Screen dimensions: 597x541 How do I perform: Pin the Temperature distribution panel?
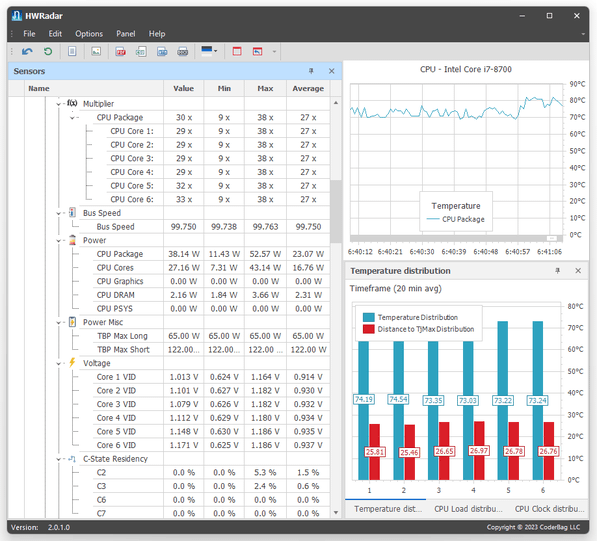(557, 271)
